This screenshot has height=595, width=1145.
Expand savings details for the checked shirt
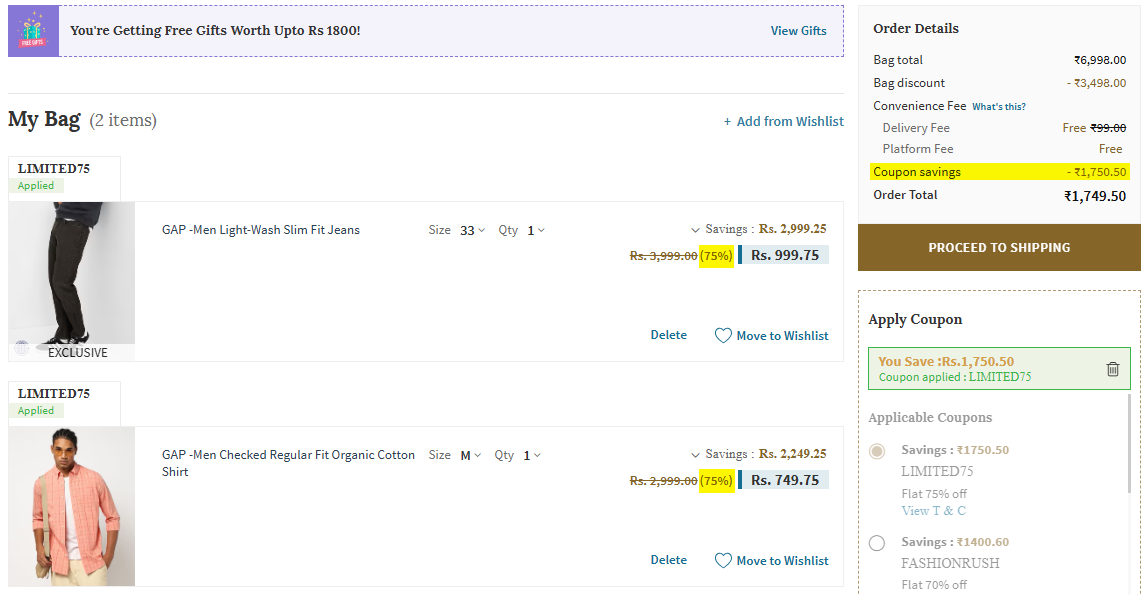[x=696, y=454]
